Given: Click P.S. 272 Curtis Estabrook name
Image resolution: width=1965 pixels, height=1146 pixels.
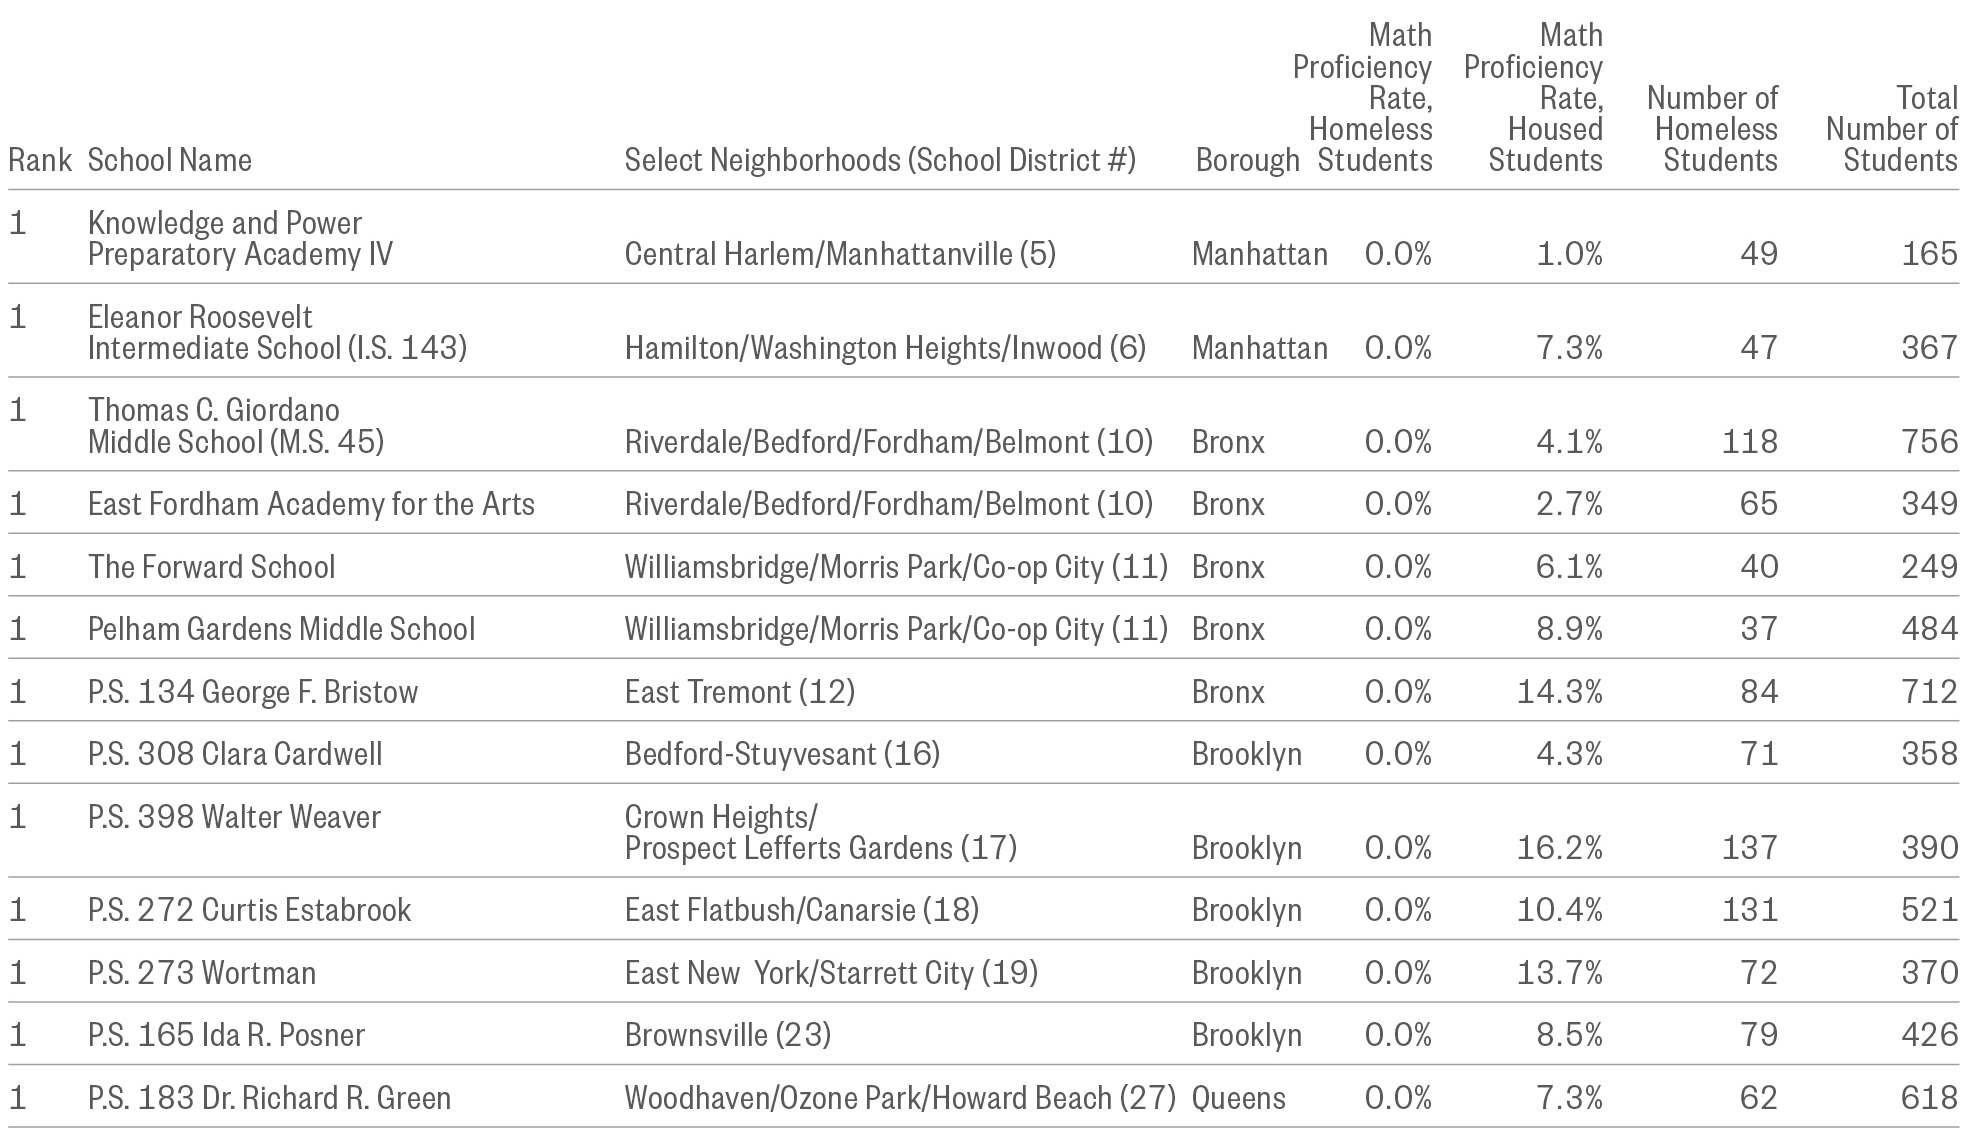Looking at the screenshot, I should pyautogui.click(x=249, y=910).
